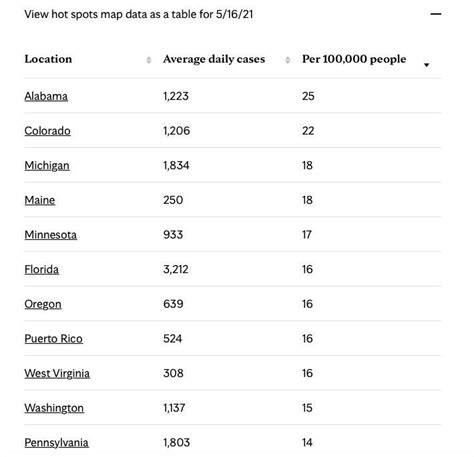This screenshot has width=474, height=457.
Task: Open the Colorado link
Action: (47, 131)
